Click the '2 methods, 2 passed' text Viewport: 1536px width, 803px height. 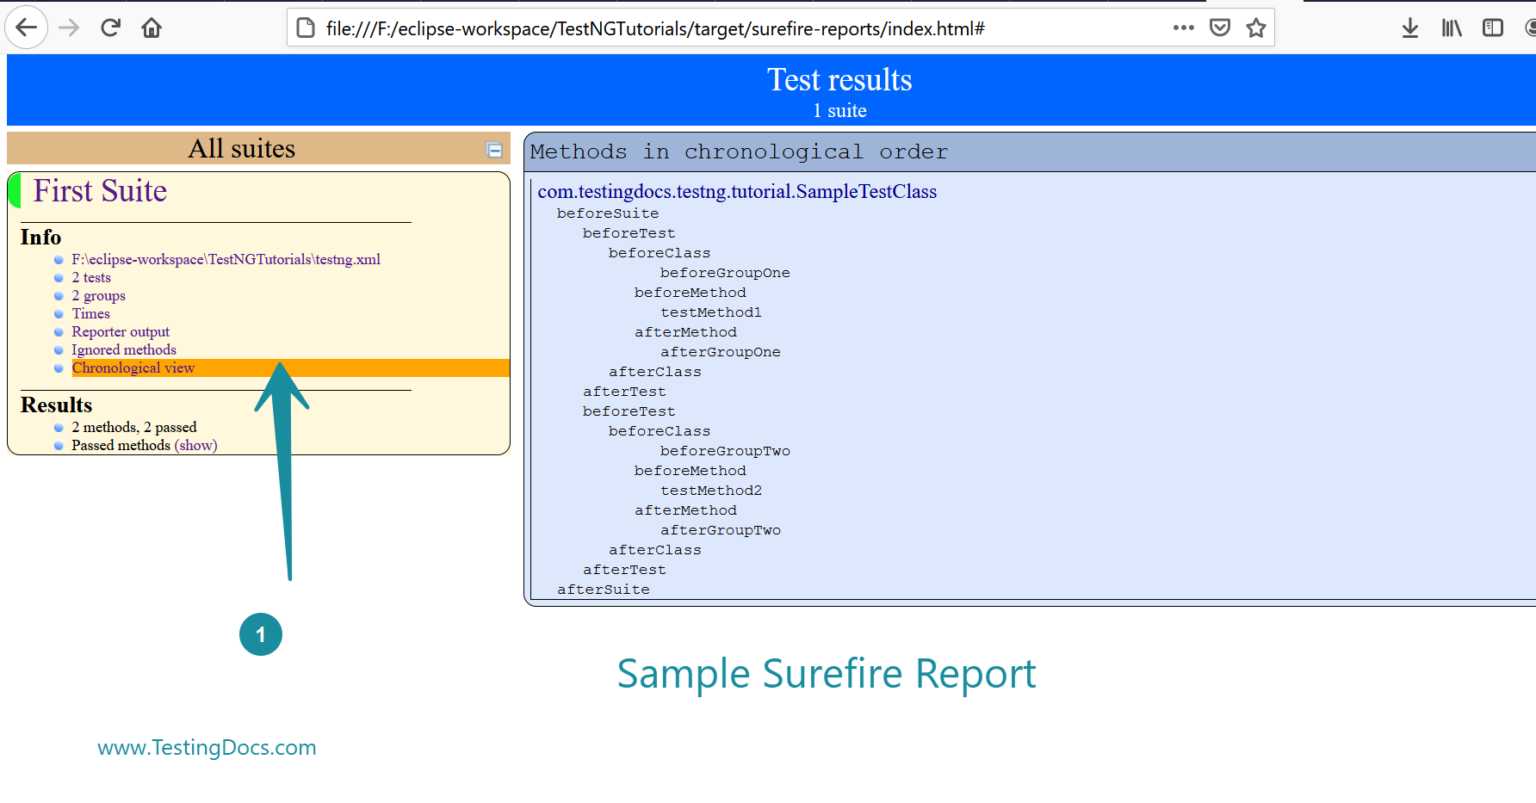click(134, 427)
